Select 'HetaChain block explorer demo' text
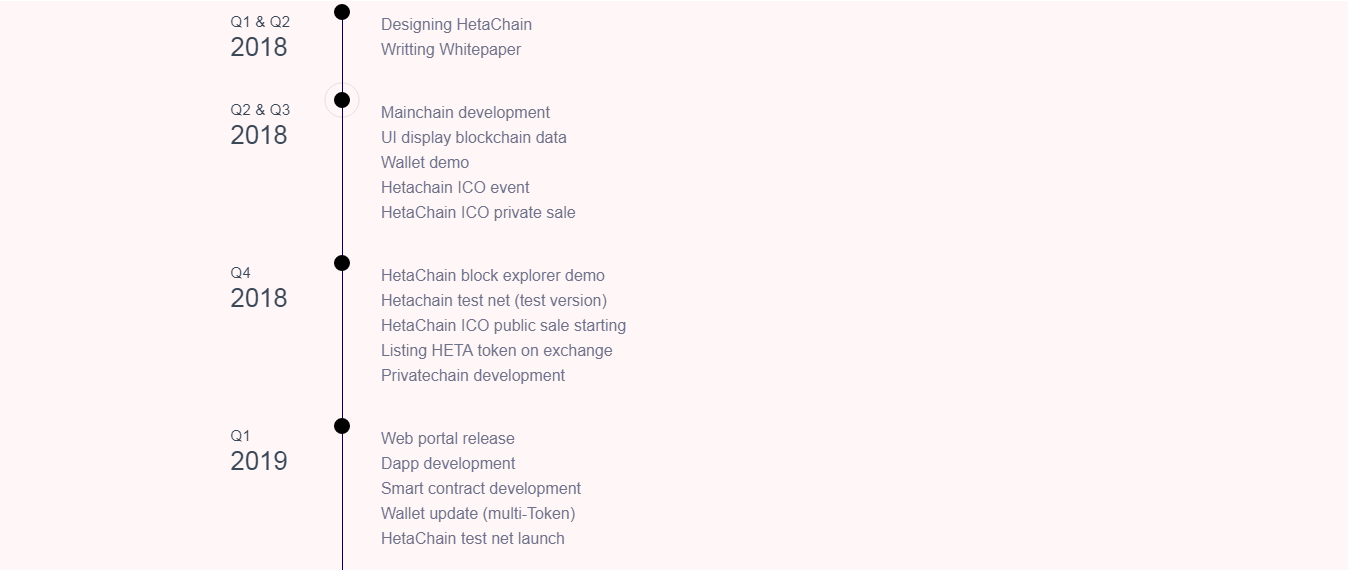The image size is (1348, 570). click(493, 275)
